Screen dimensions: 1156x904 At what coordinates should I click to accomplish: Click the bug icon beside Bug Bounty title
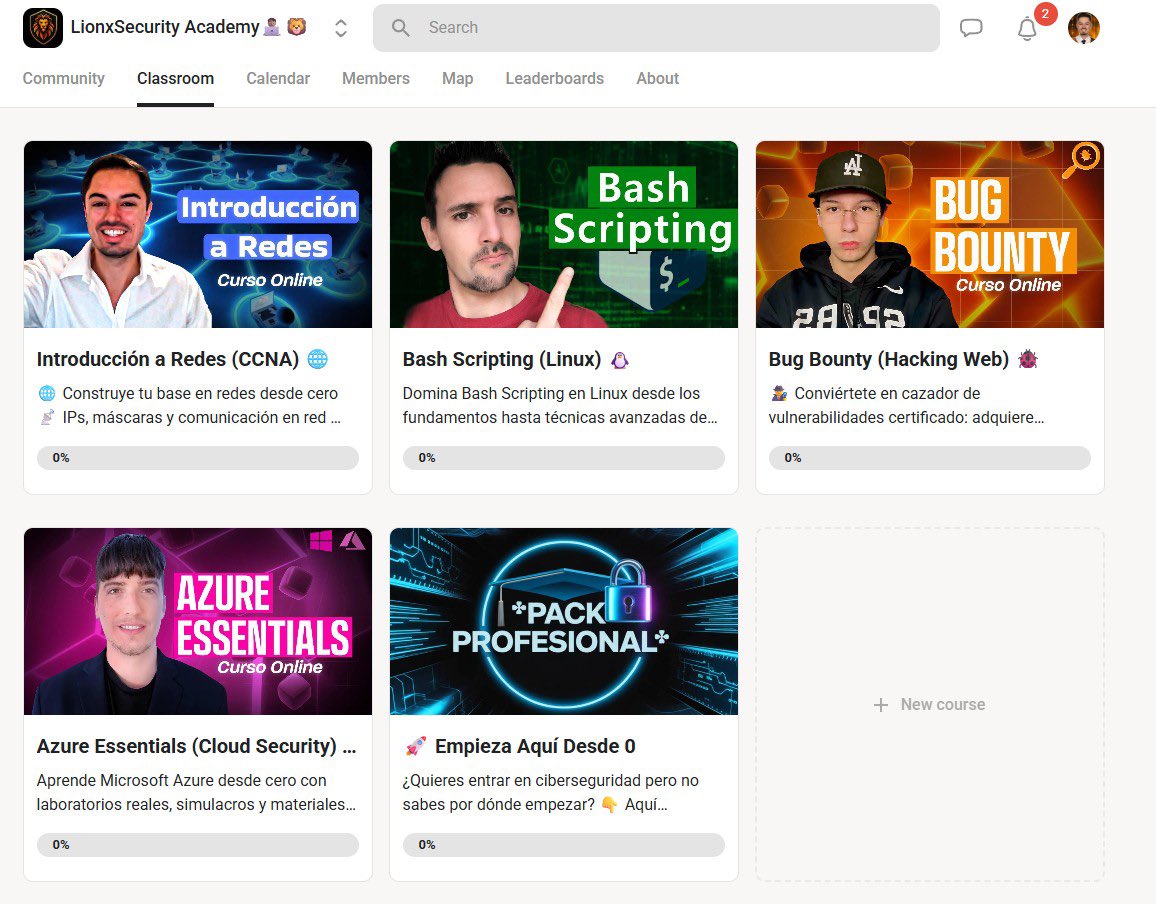[1028, 359]
